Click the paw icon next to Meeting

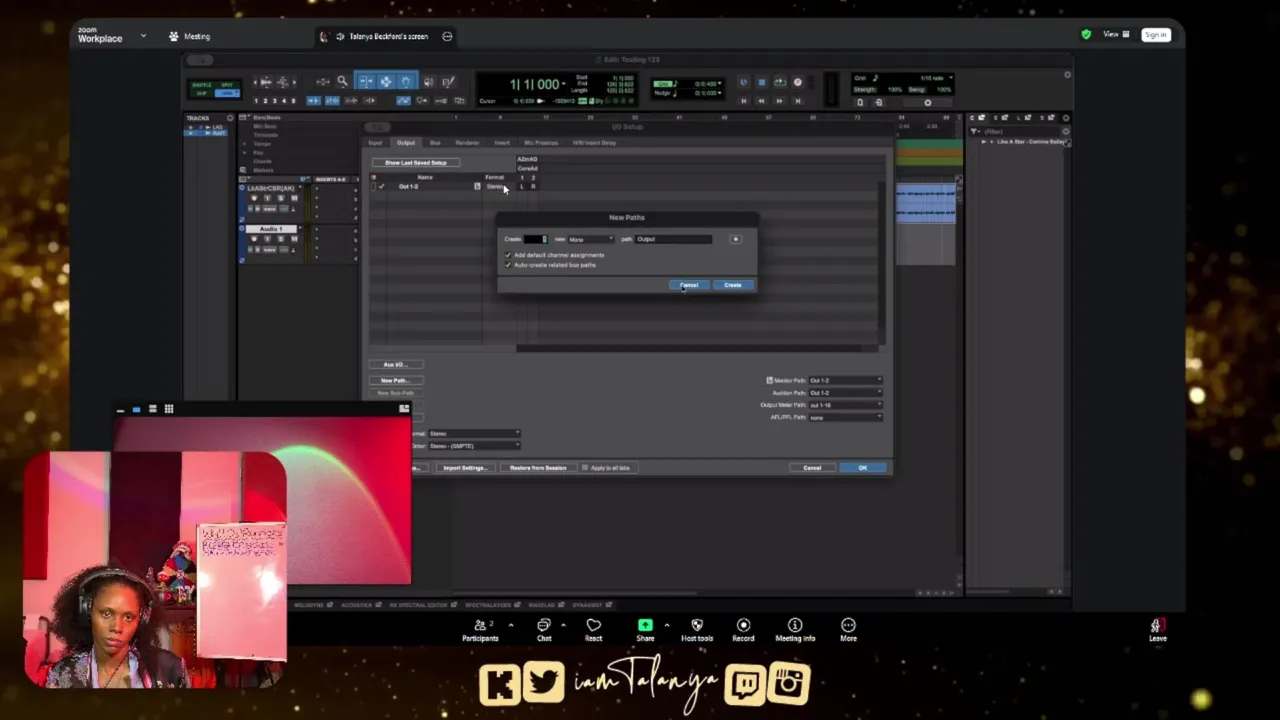point(174,36)
